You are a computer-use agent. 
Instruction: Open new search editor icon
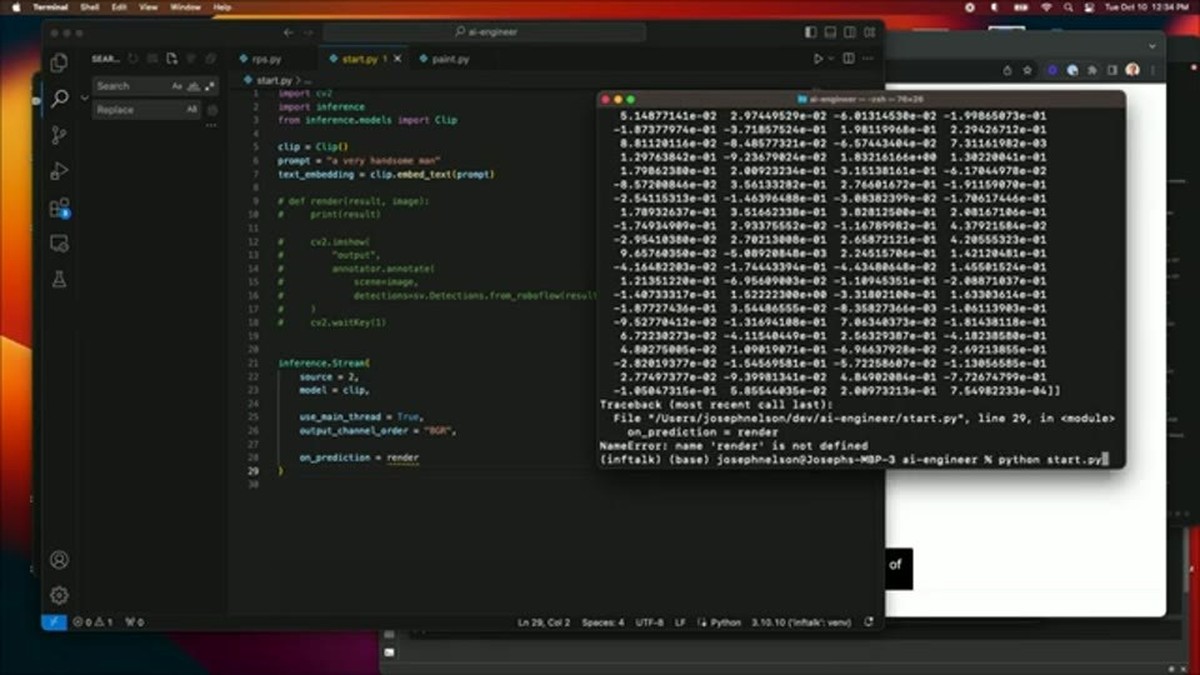coord(172,59)
